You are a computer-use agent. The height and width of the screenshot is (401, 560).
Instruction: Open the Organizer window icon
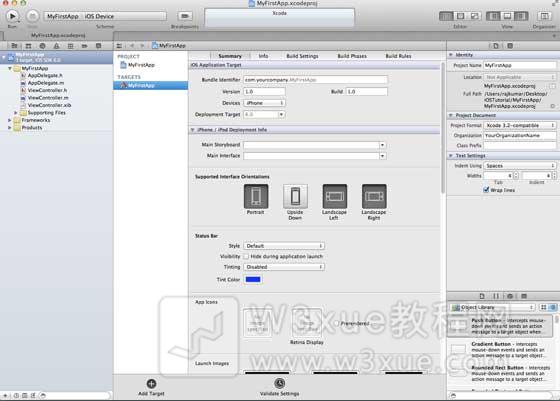click(x=544, y=16)
